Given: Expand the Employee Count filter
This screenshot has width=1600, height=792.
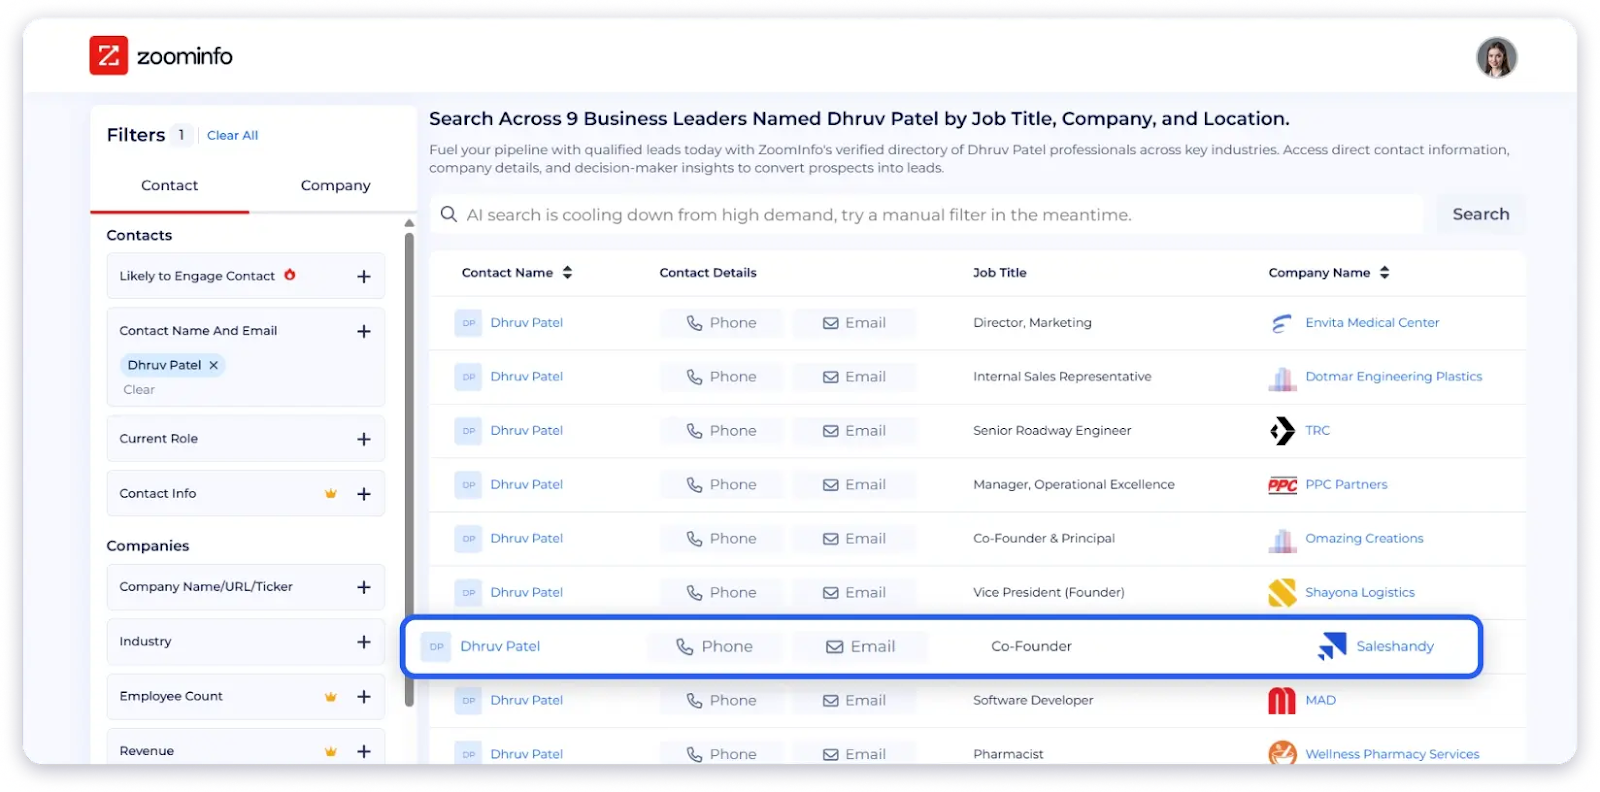Looking at the screenshot, I should click(x=364, y=697).
